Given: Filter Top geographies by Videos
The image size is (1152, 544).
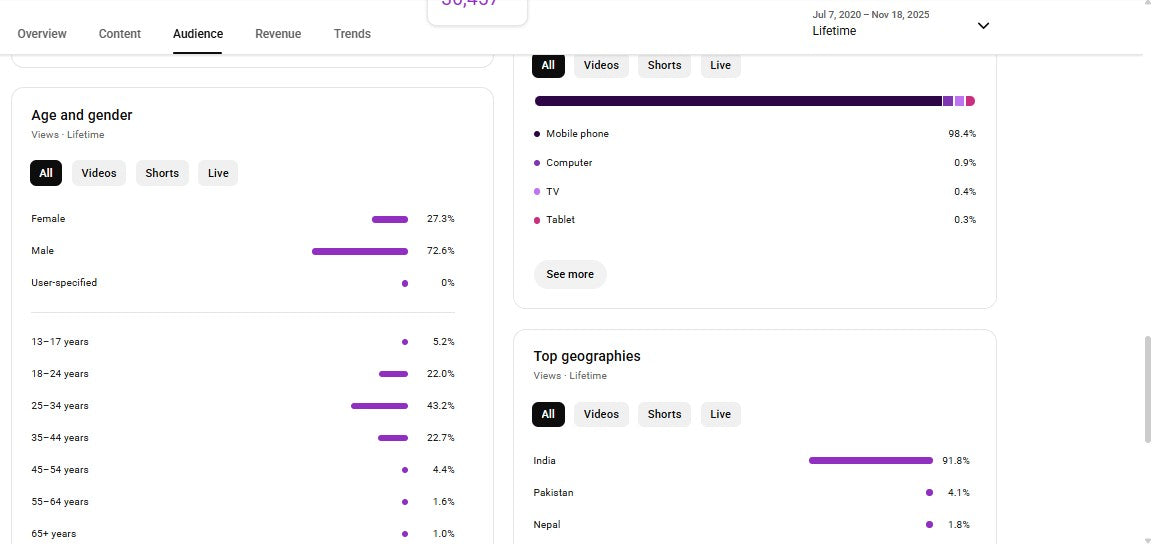Looking at the screenshot, I should (x=601, y=414).
